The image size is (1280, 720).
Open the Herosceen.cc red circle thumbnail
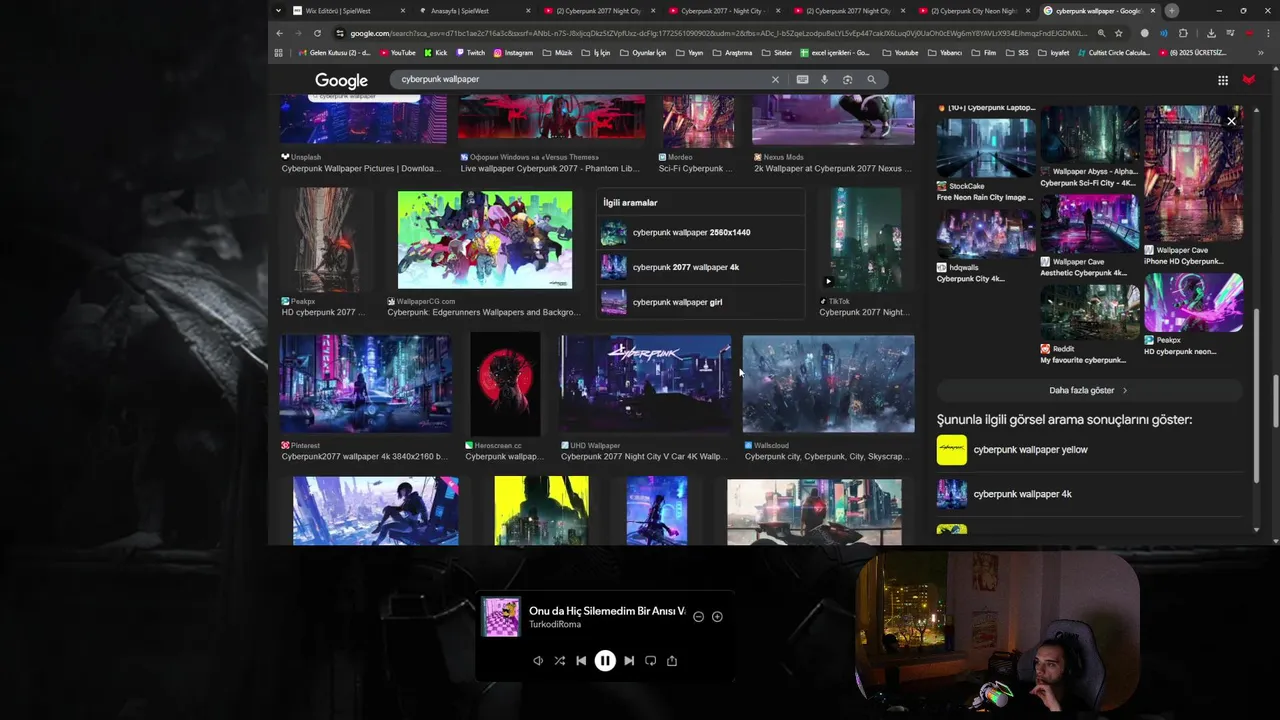[505, 384]
